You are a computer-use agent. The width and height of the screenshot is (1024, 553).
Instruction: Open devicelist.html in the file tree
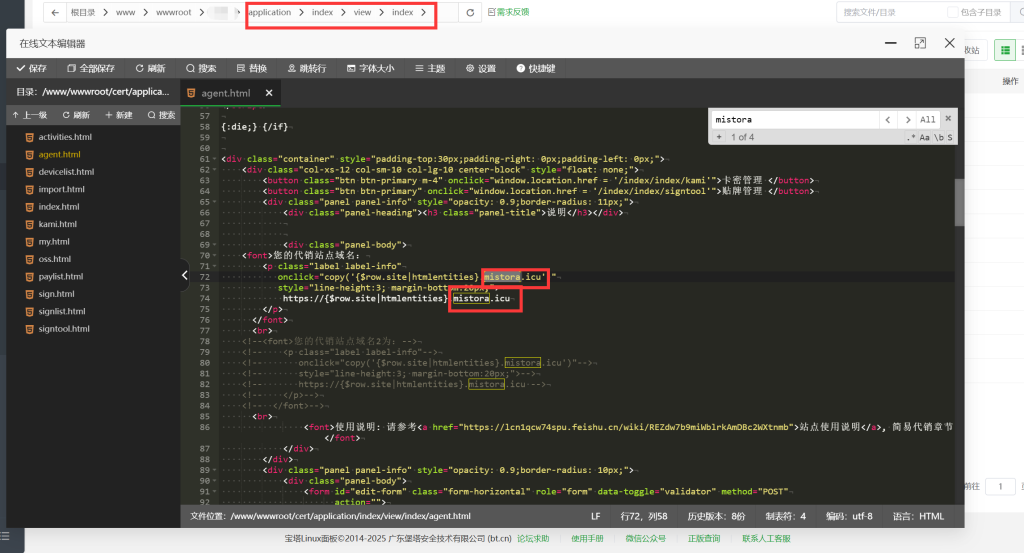[x=66, y=172]
